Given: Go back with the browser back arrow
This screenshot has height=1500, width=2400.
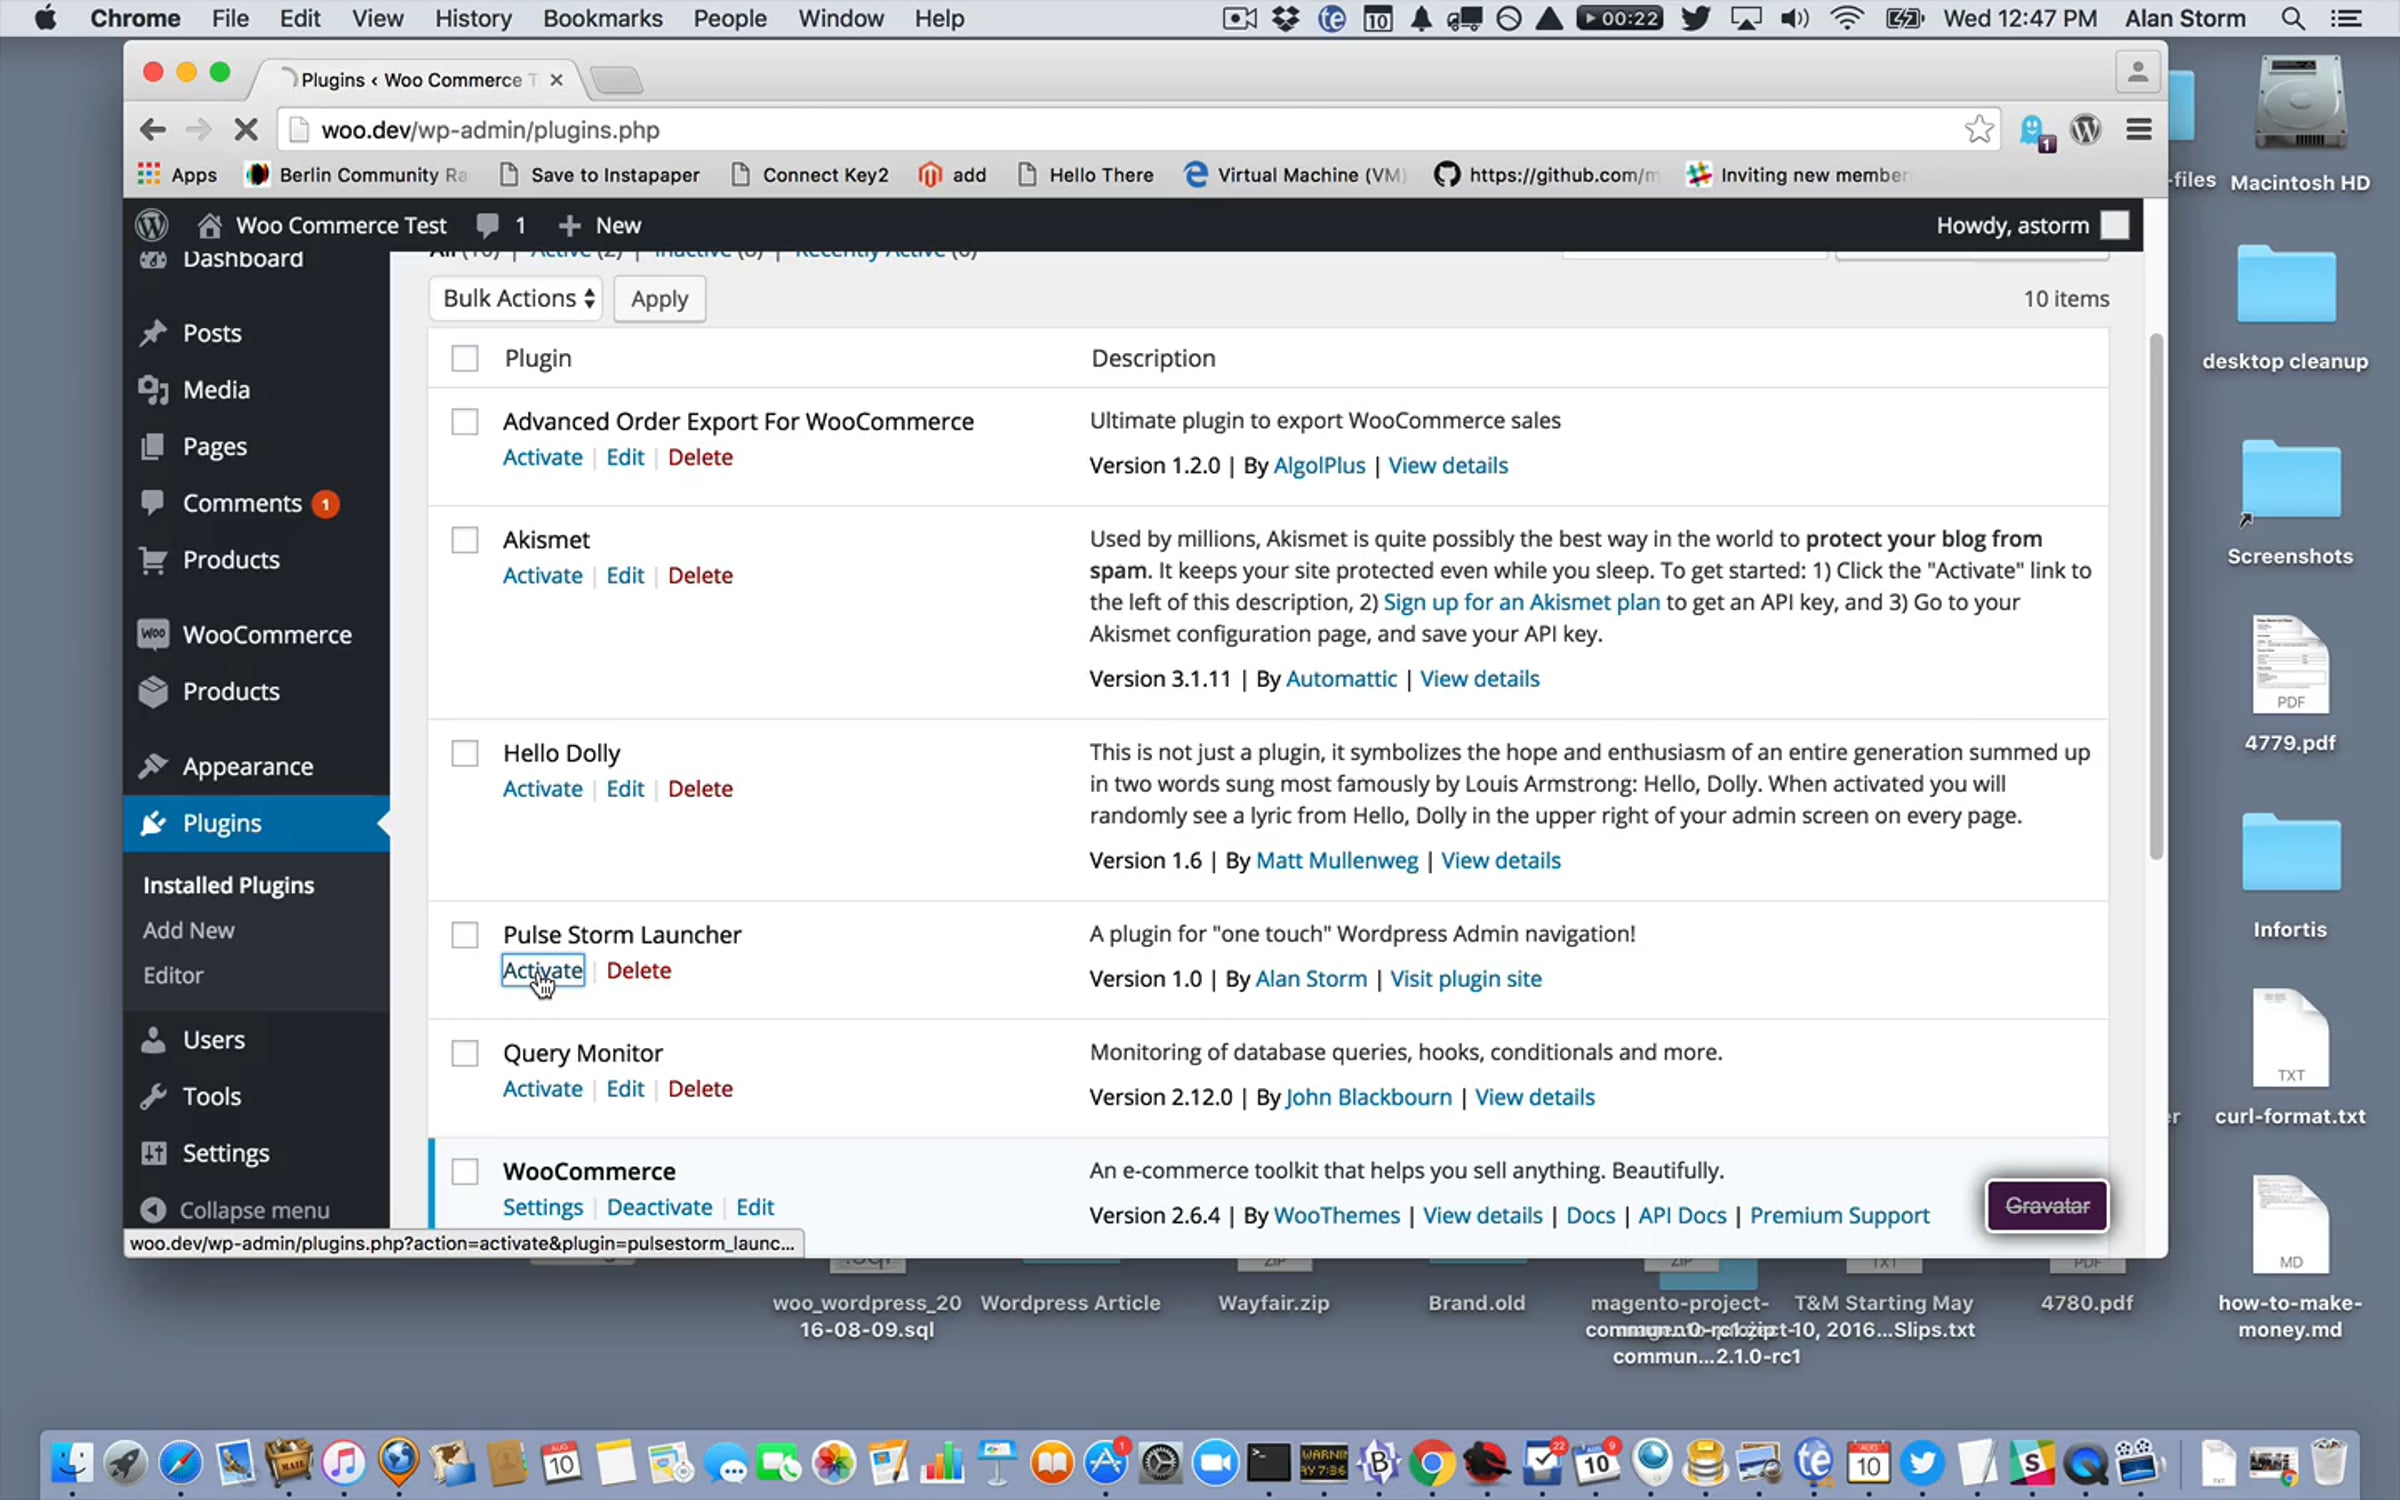Looking at the screenshot, I should (x=152, y=130).
